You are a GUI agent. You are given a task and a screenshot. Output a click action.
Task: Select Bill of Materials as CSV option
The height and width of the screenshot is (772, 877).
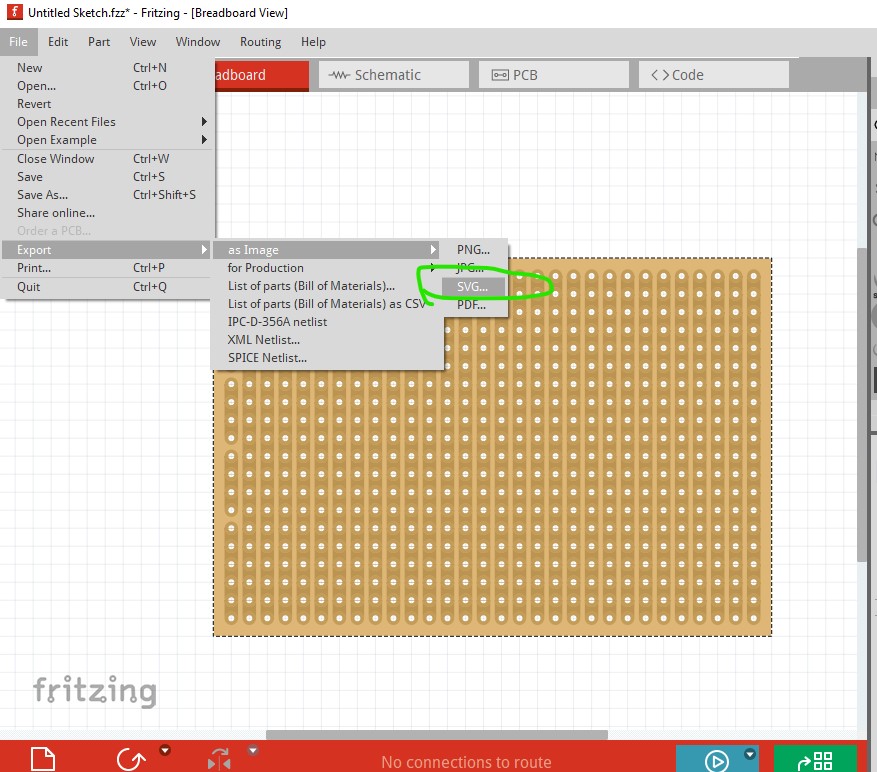327,303
